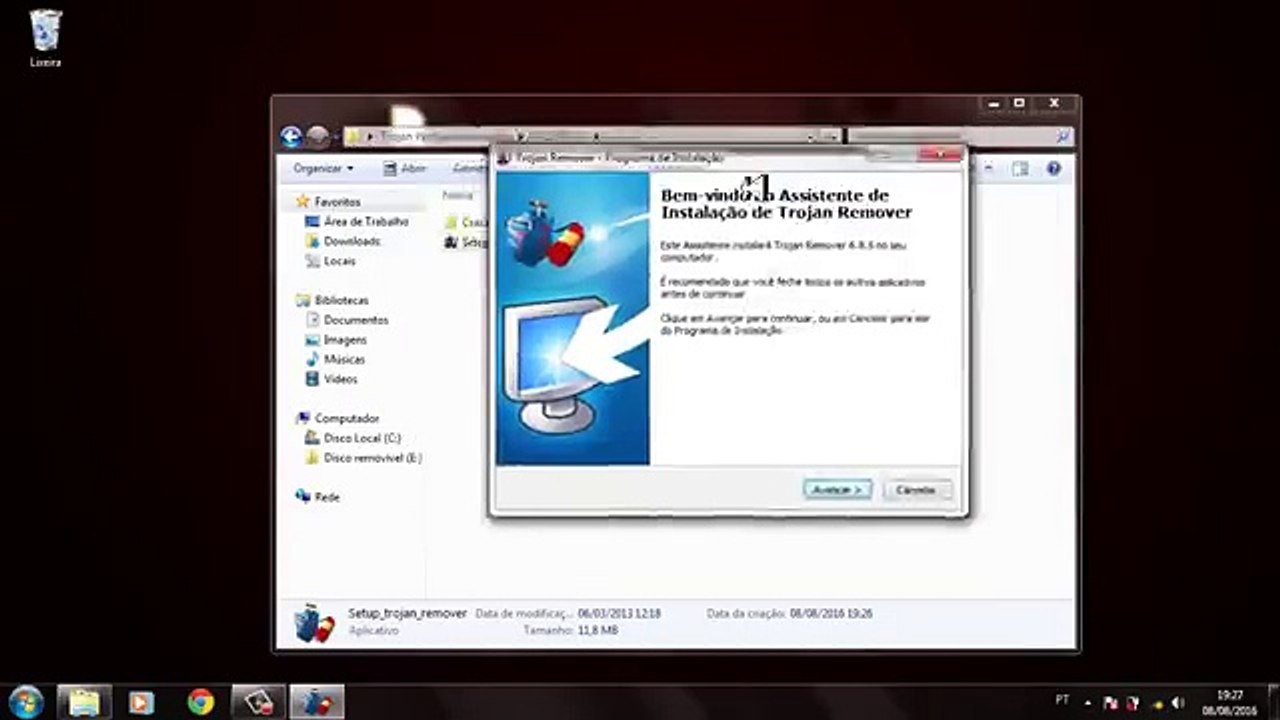The height and width of the screenshot is (720, 1280).
Task: Click the volume speaker tray icon
Action: click(1177, 703)
